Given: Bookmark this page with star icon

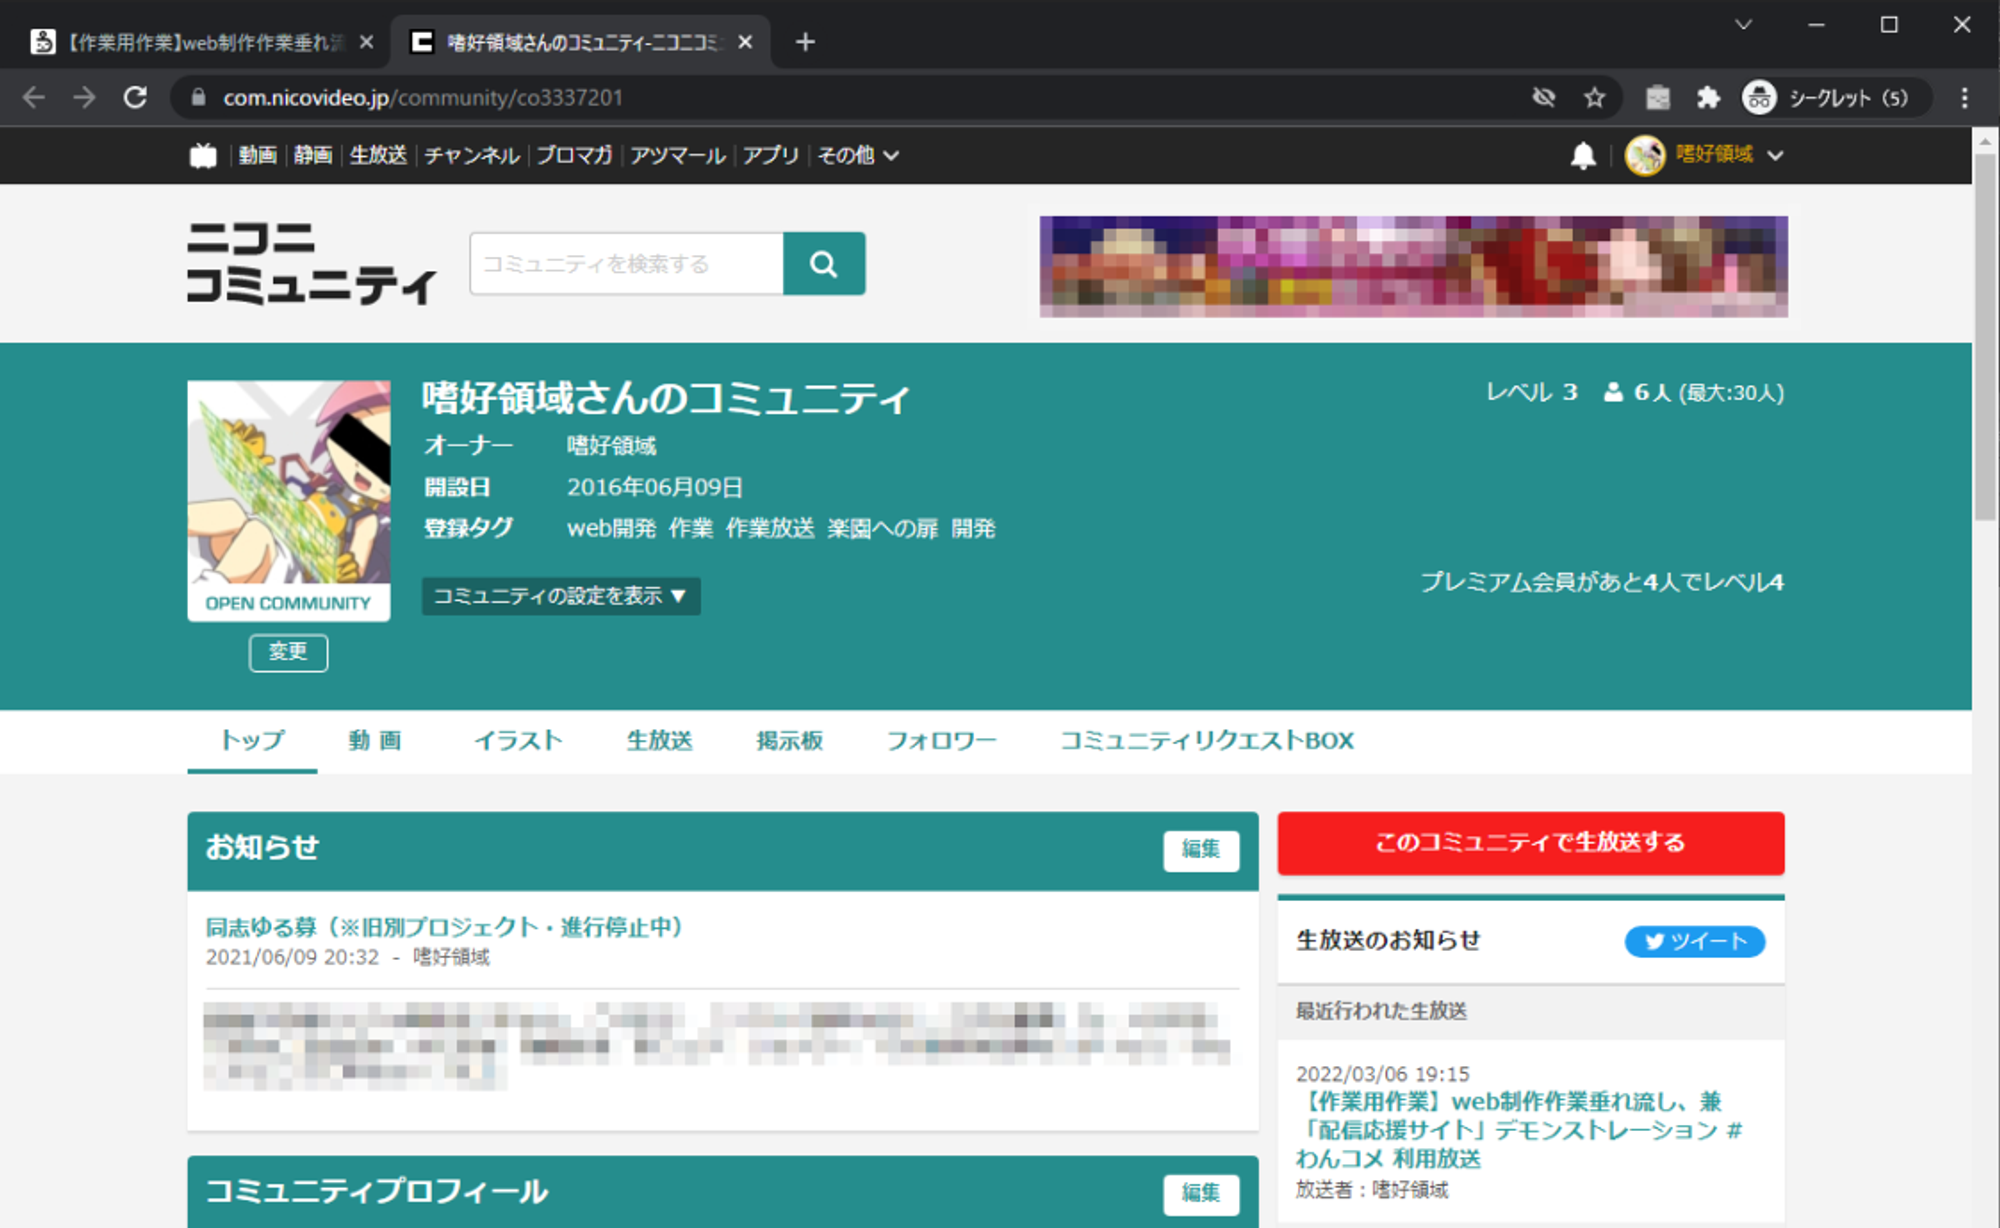Looking at the screenshot, I should coord(1594,97).
